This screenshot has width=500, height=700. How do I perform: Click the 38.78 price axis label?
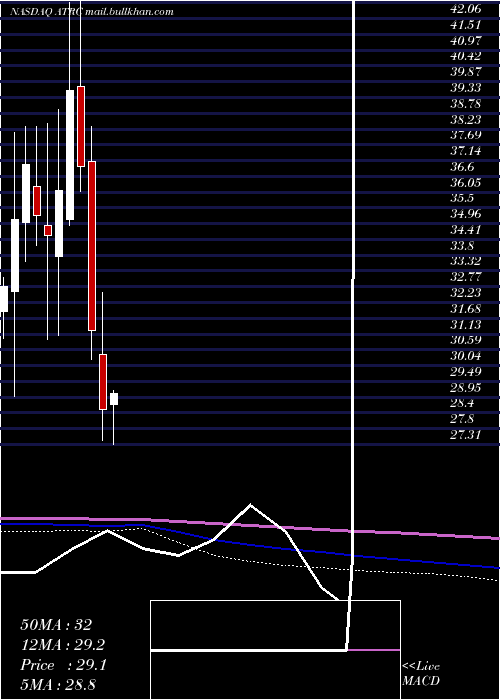point(466,104)
